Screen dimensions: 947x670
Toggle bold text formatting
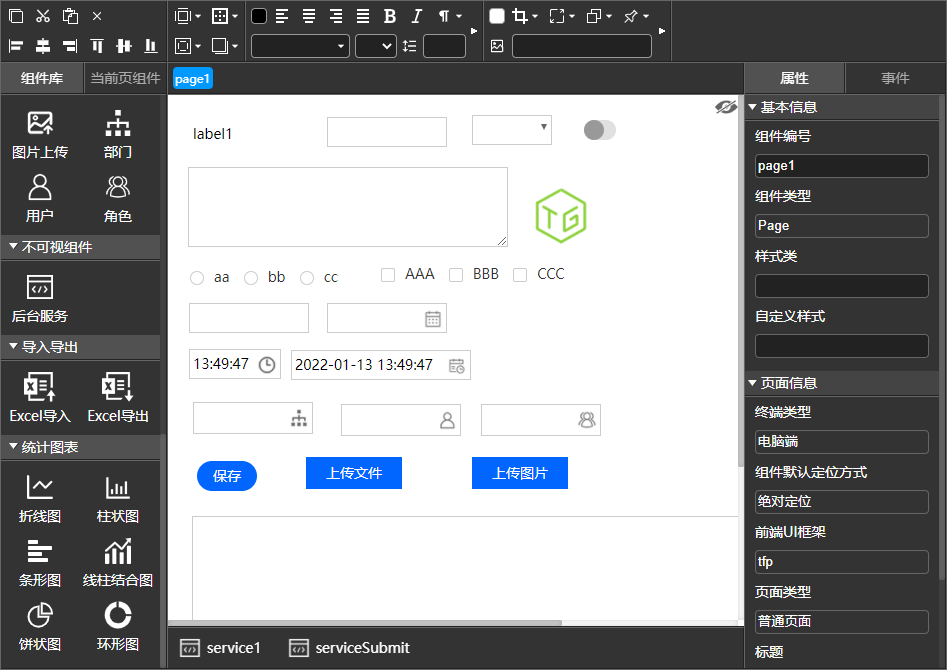pos(390,16)
